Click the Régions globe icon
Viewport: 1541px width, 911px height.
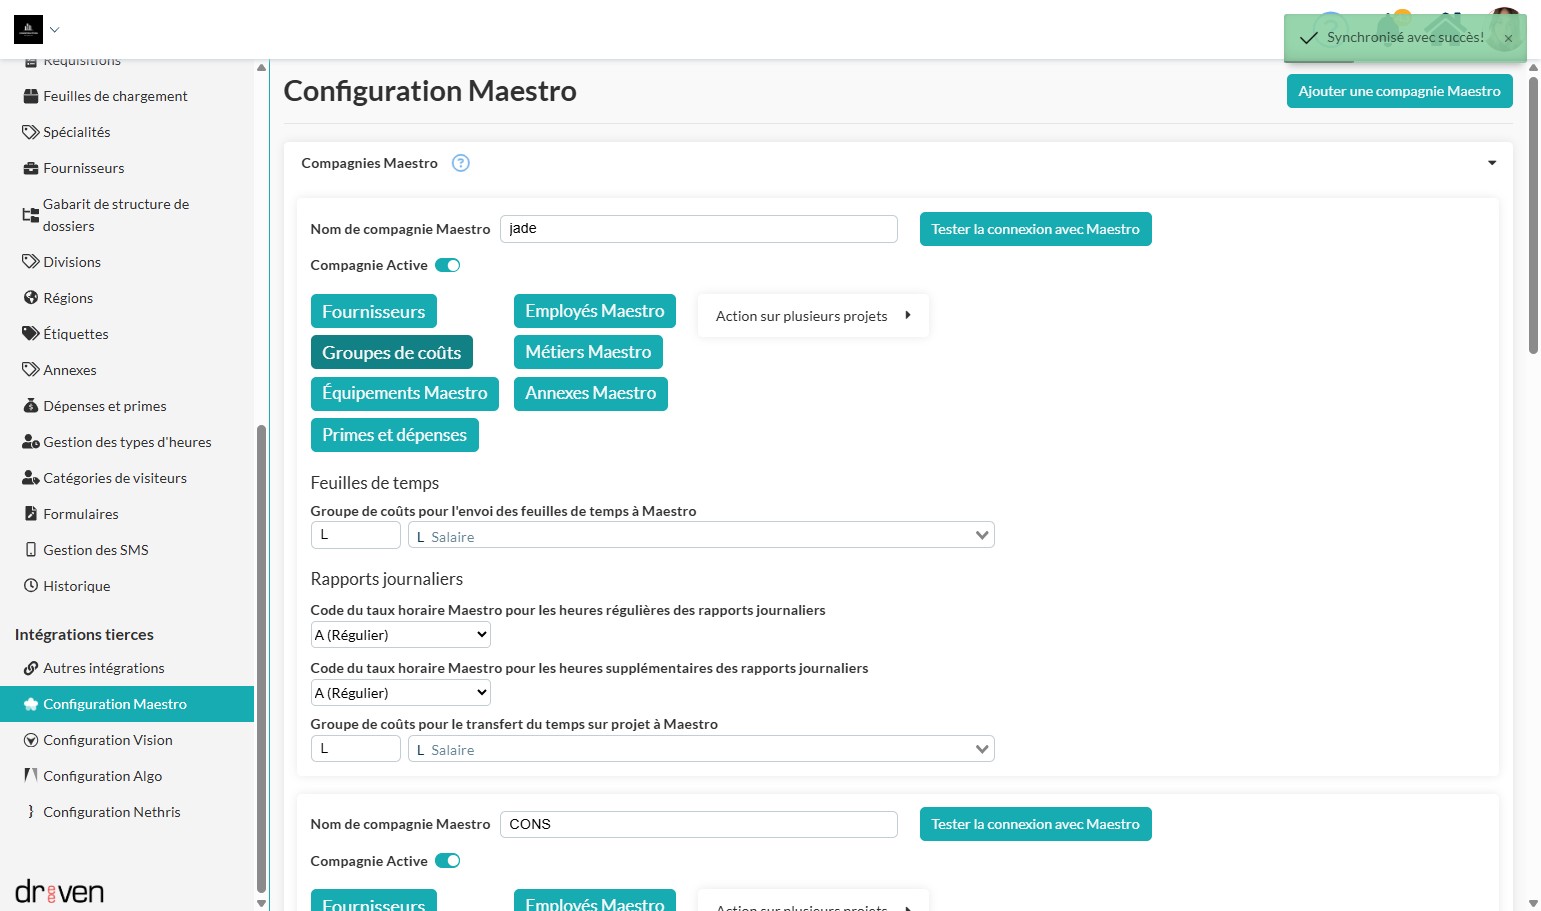pyautogui.click(x=31, y=298)
